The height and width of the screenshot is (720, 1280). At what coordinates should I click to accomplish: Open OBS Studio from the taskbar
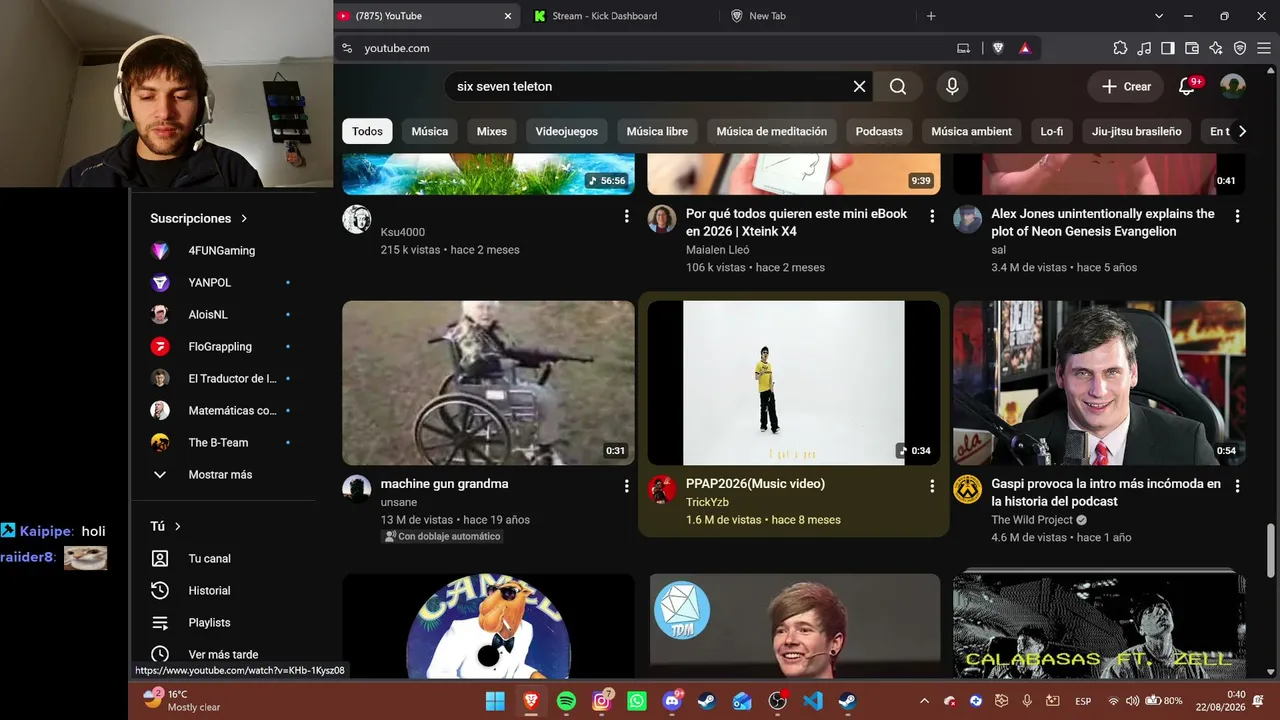tap(777, 701)
